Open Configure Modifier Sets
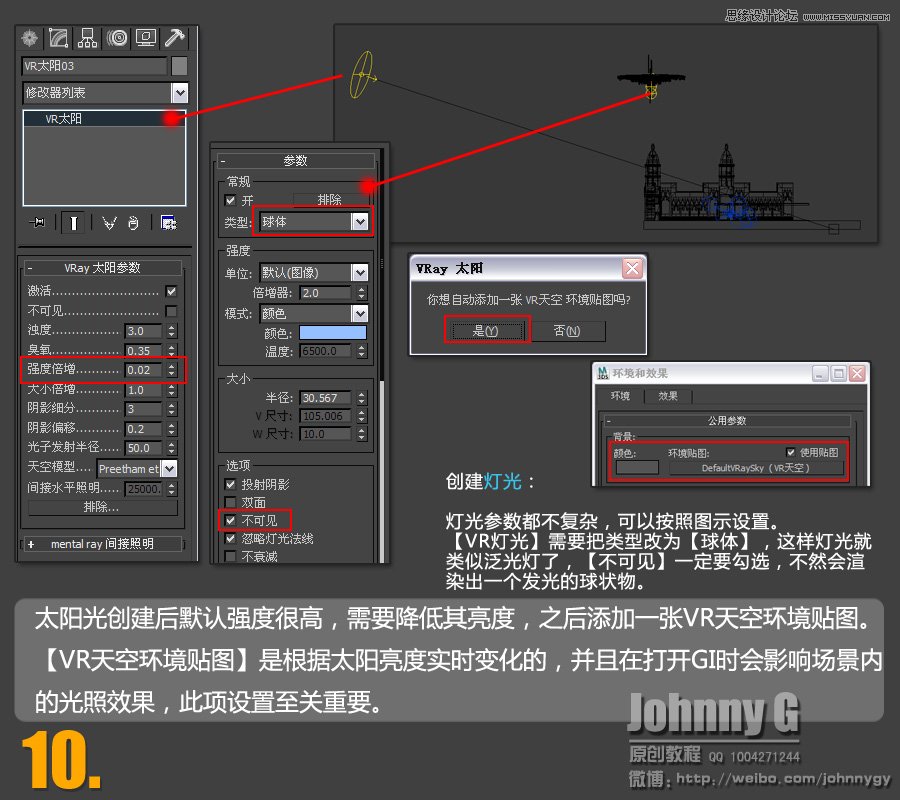Image resolution: width=900 pixels, height=800 pixels. coord(168,222)
